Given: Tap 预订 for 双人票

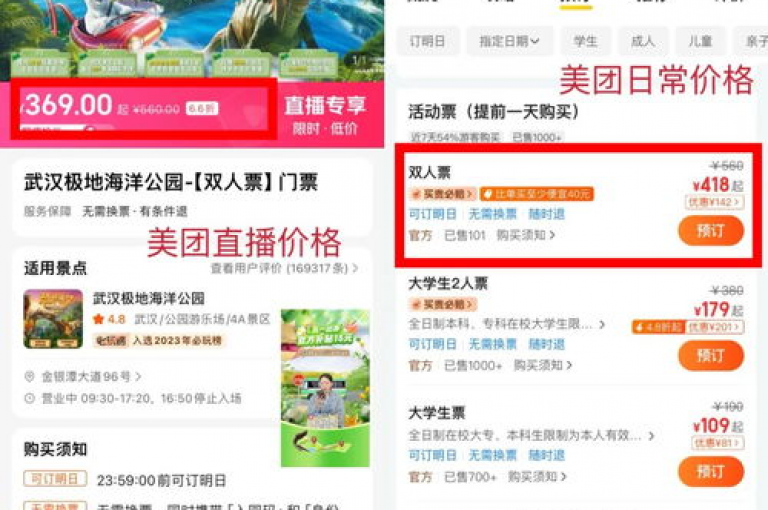Looking at the screenshot, I should 711,231.
